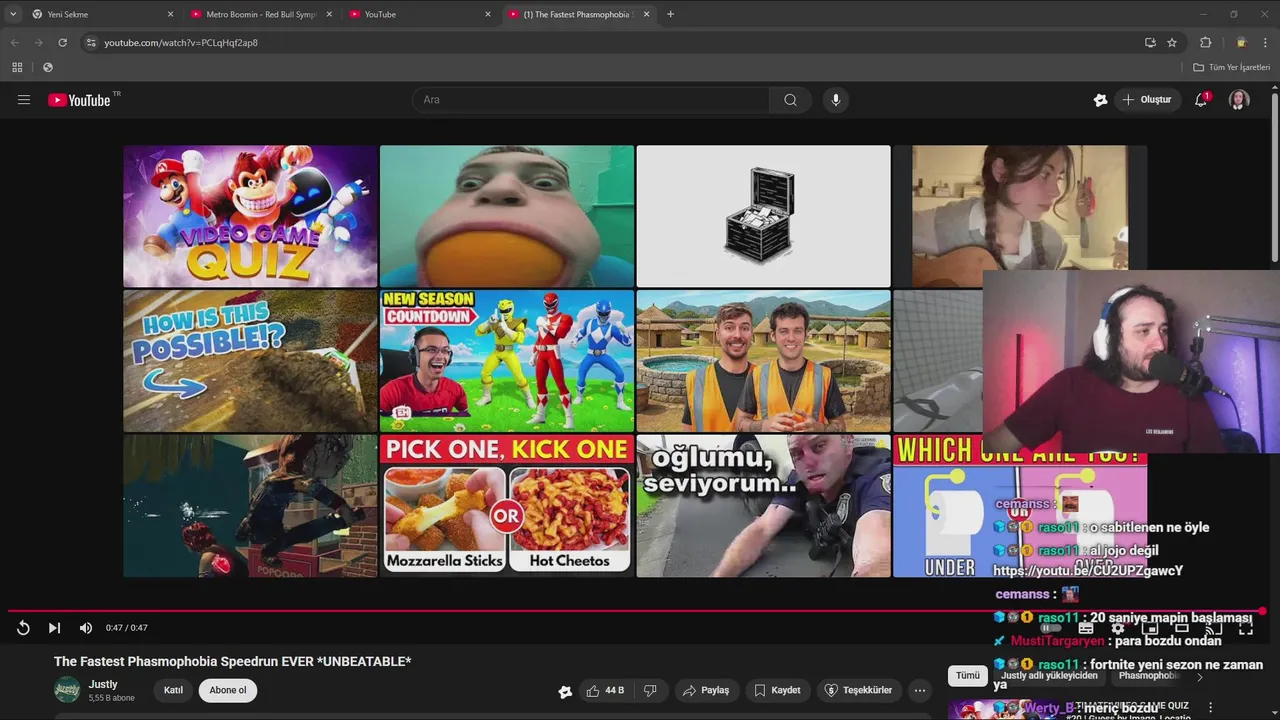Open Chrome three-dot menu
The height and width of the screenshot is (720, 1280).
[1265, 43]
